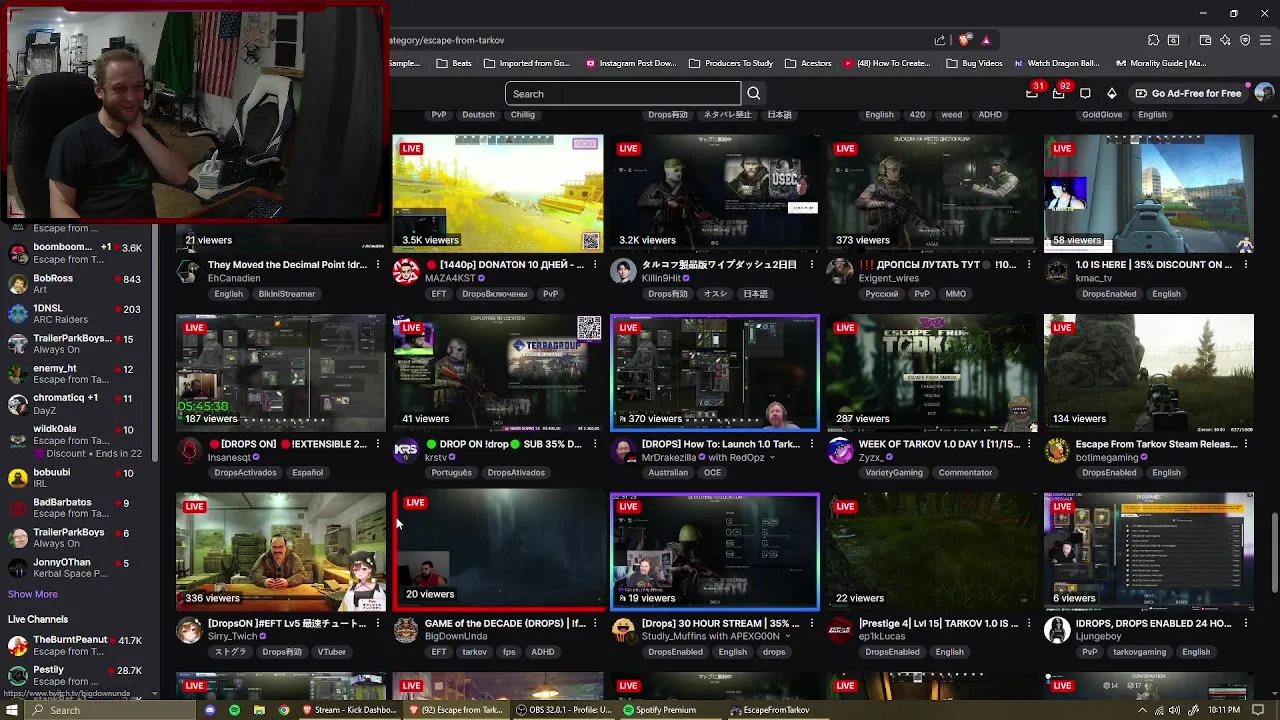
Task: Click Show More in the sidebar
Action: [x=32, y=594]
